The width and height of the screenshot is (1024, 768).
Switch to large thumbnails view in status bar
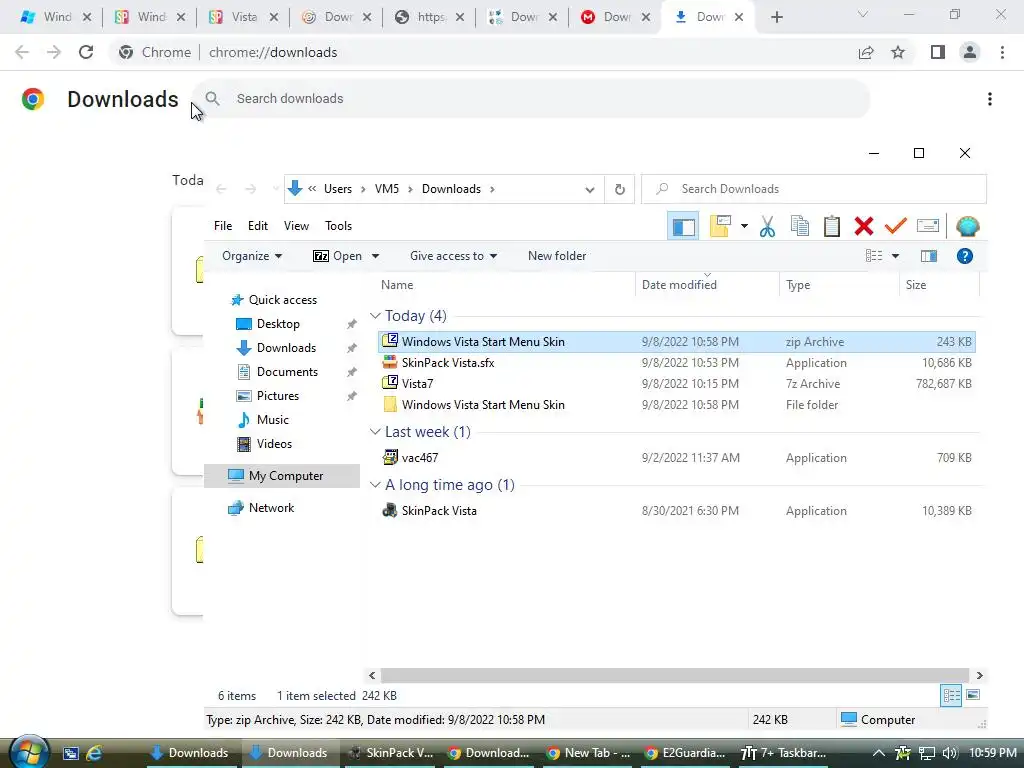(x=973, y=695)
